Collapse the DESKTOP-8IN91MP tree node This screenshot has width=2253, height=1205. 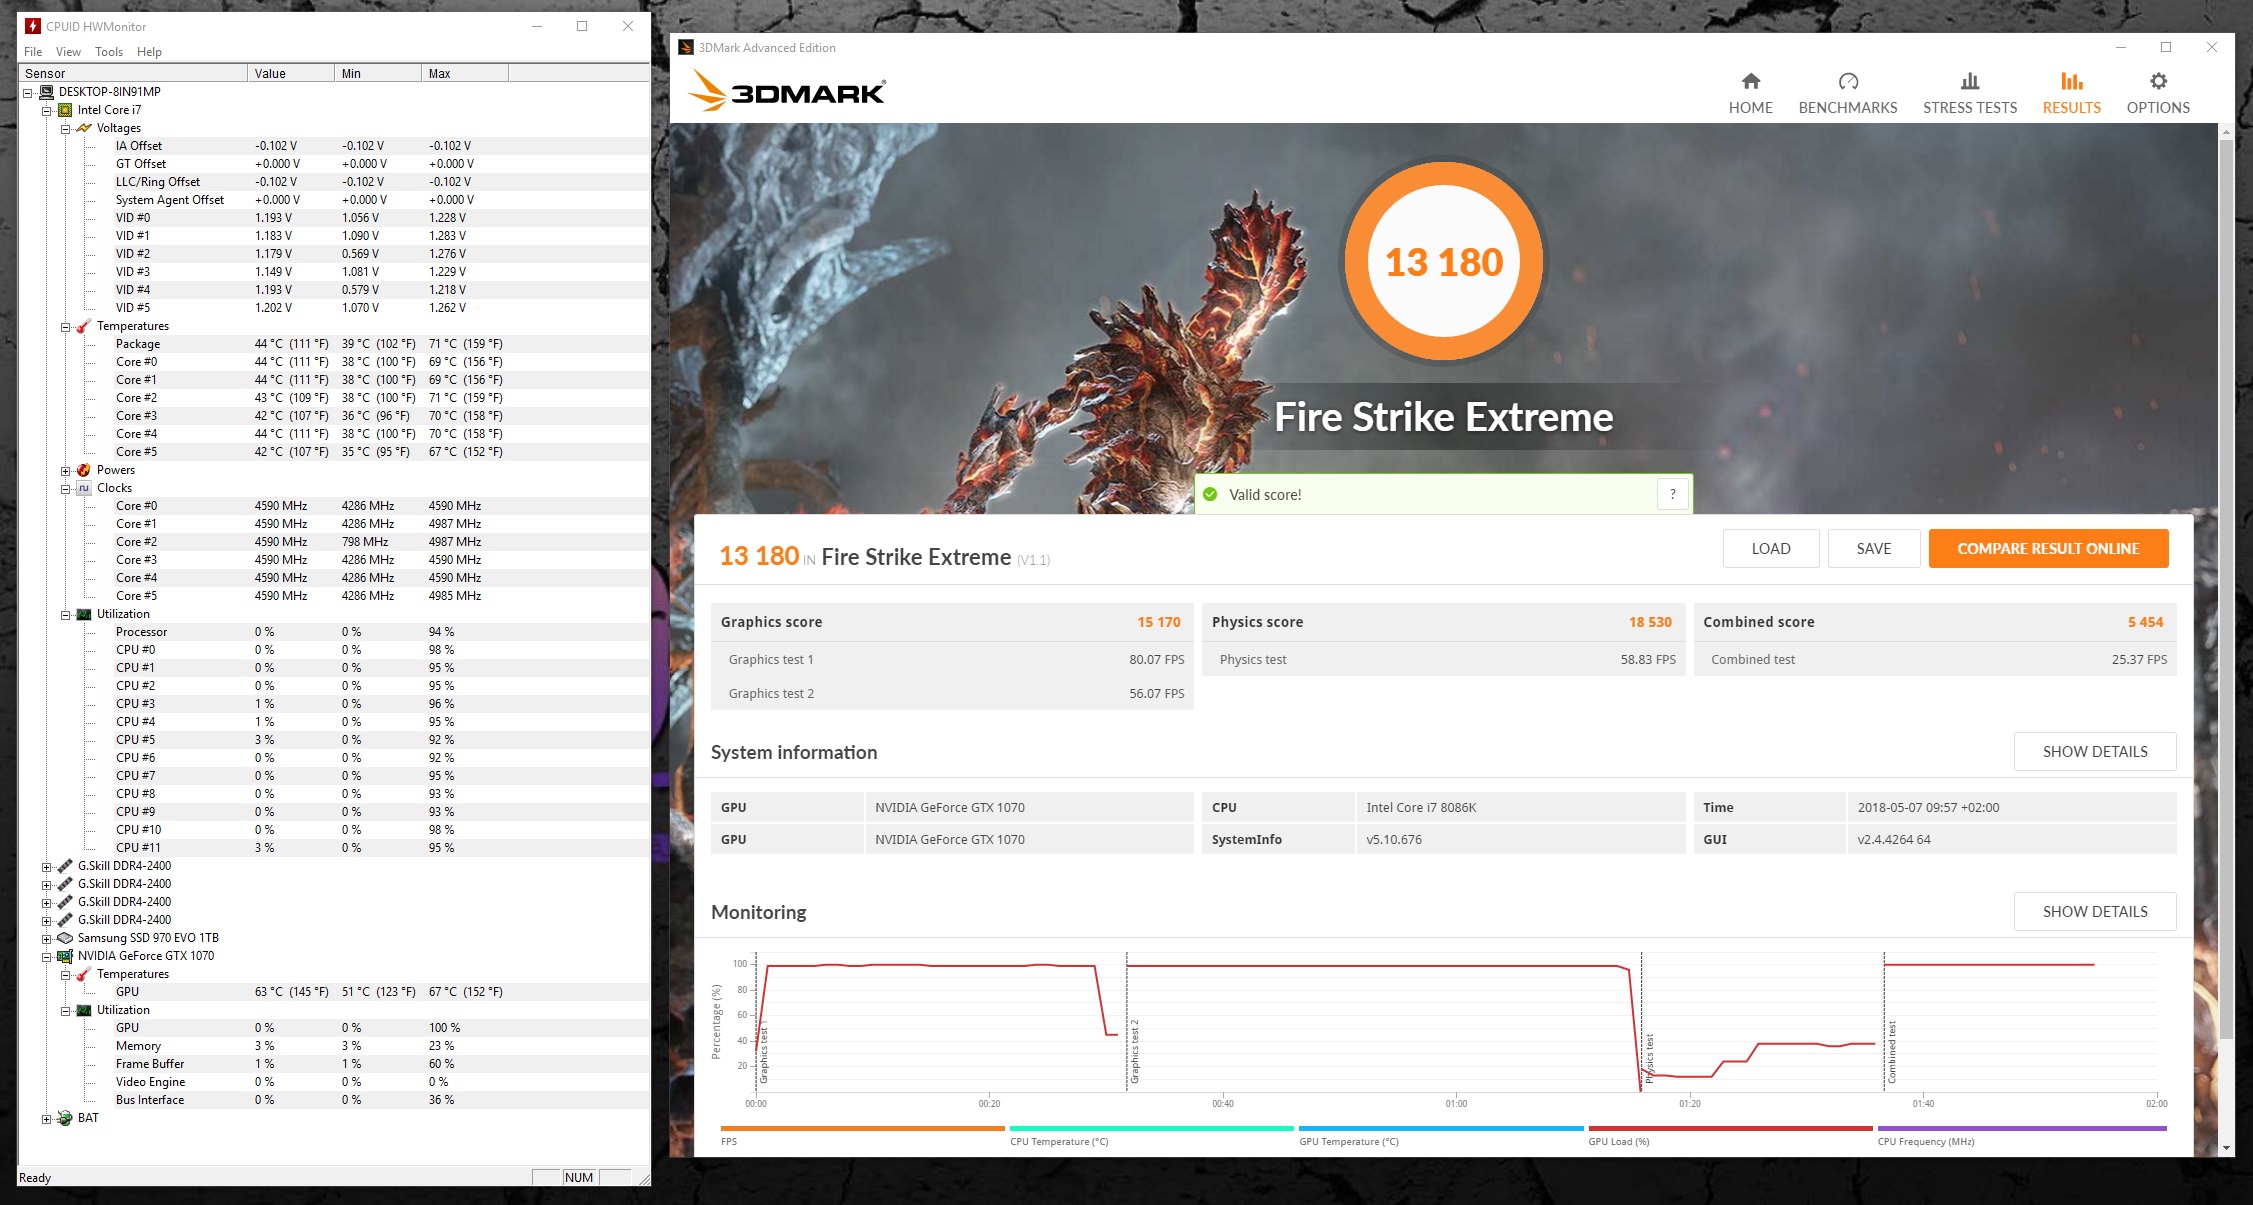coord(28,93)
